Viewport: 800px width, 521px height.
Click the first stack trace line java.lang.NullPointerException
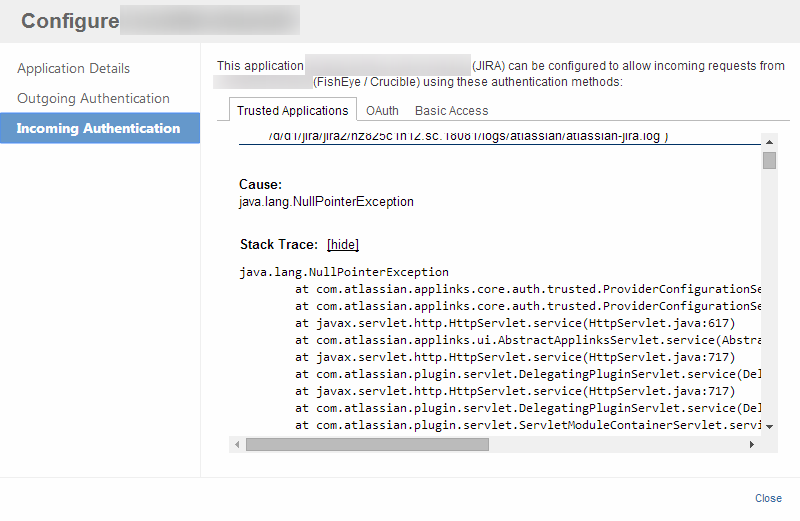(344, 272)
